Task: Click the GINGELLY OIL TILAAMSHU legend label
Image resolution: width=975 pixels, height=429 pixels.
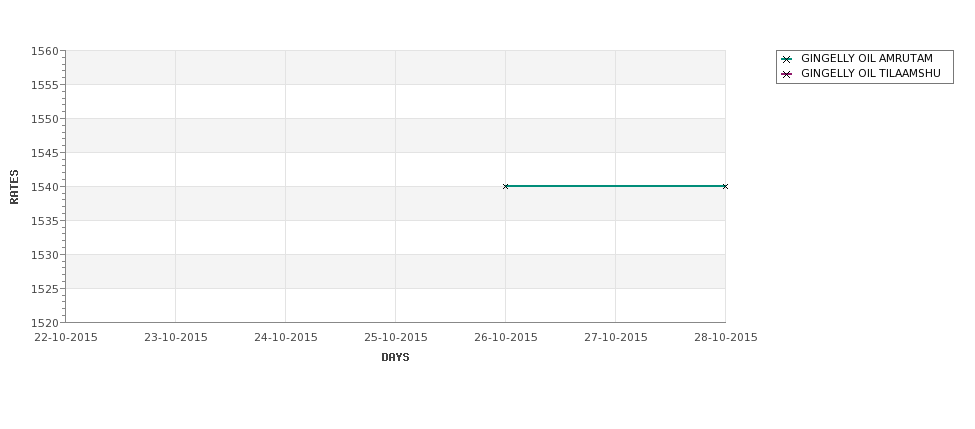Action: [871, 73]
